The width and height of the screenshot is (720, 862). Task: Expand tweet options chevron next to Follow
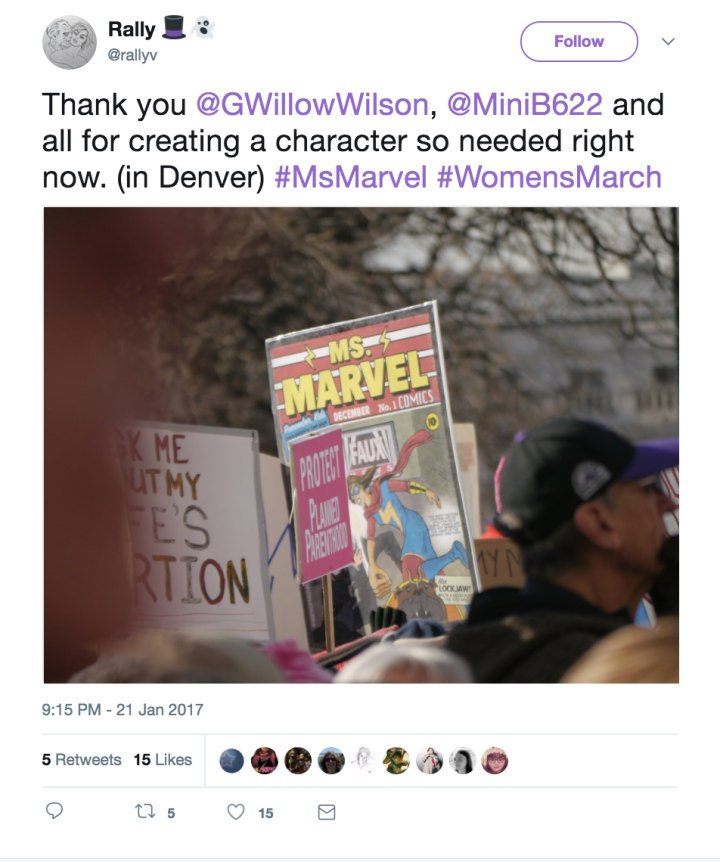[668, 41]
